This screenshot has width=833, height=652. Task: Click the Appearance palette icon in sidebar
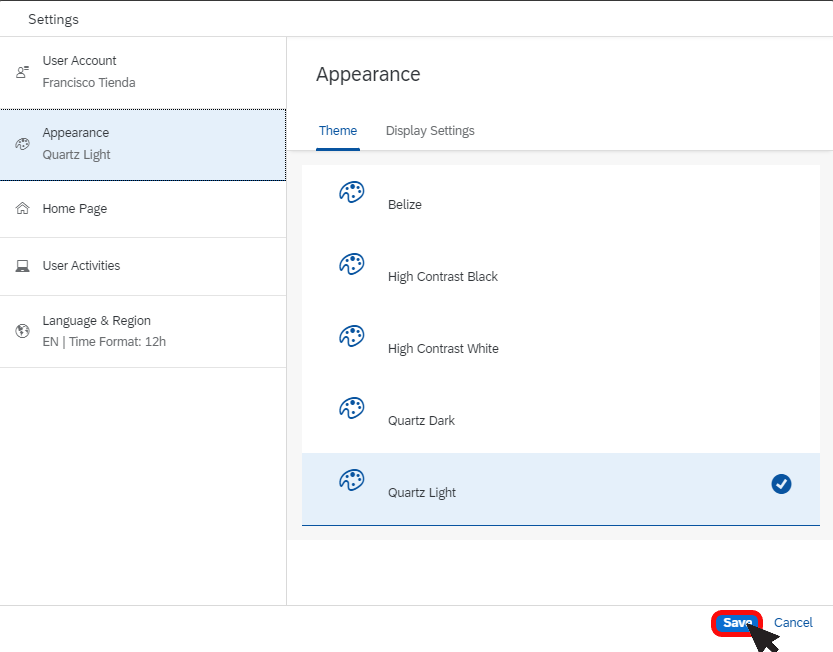(22, 144)
